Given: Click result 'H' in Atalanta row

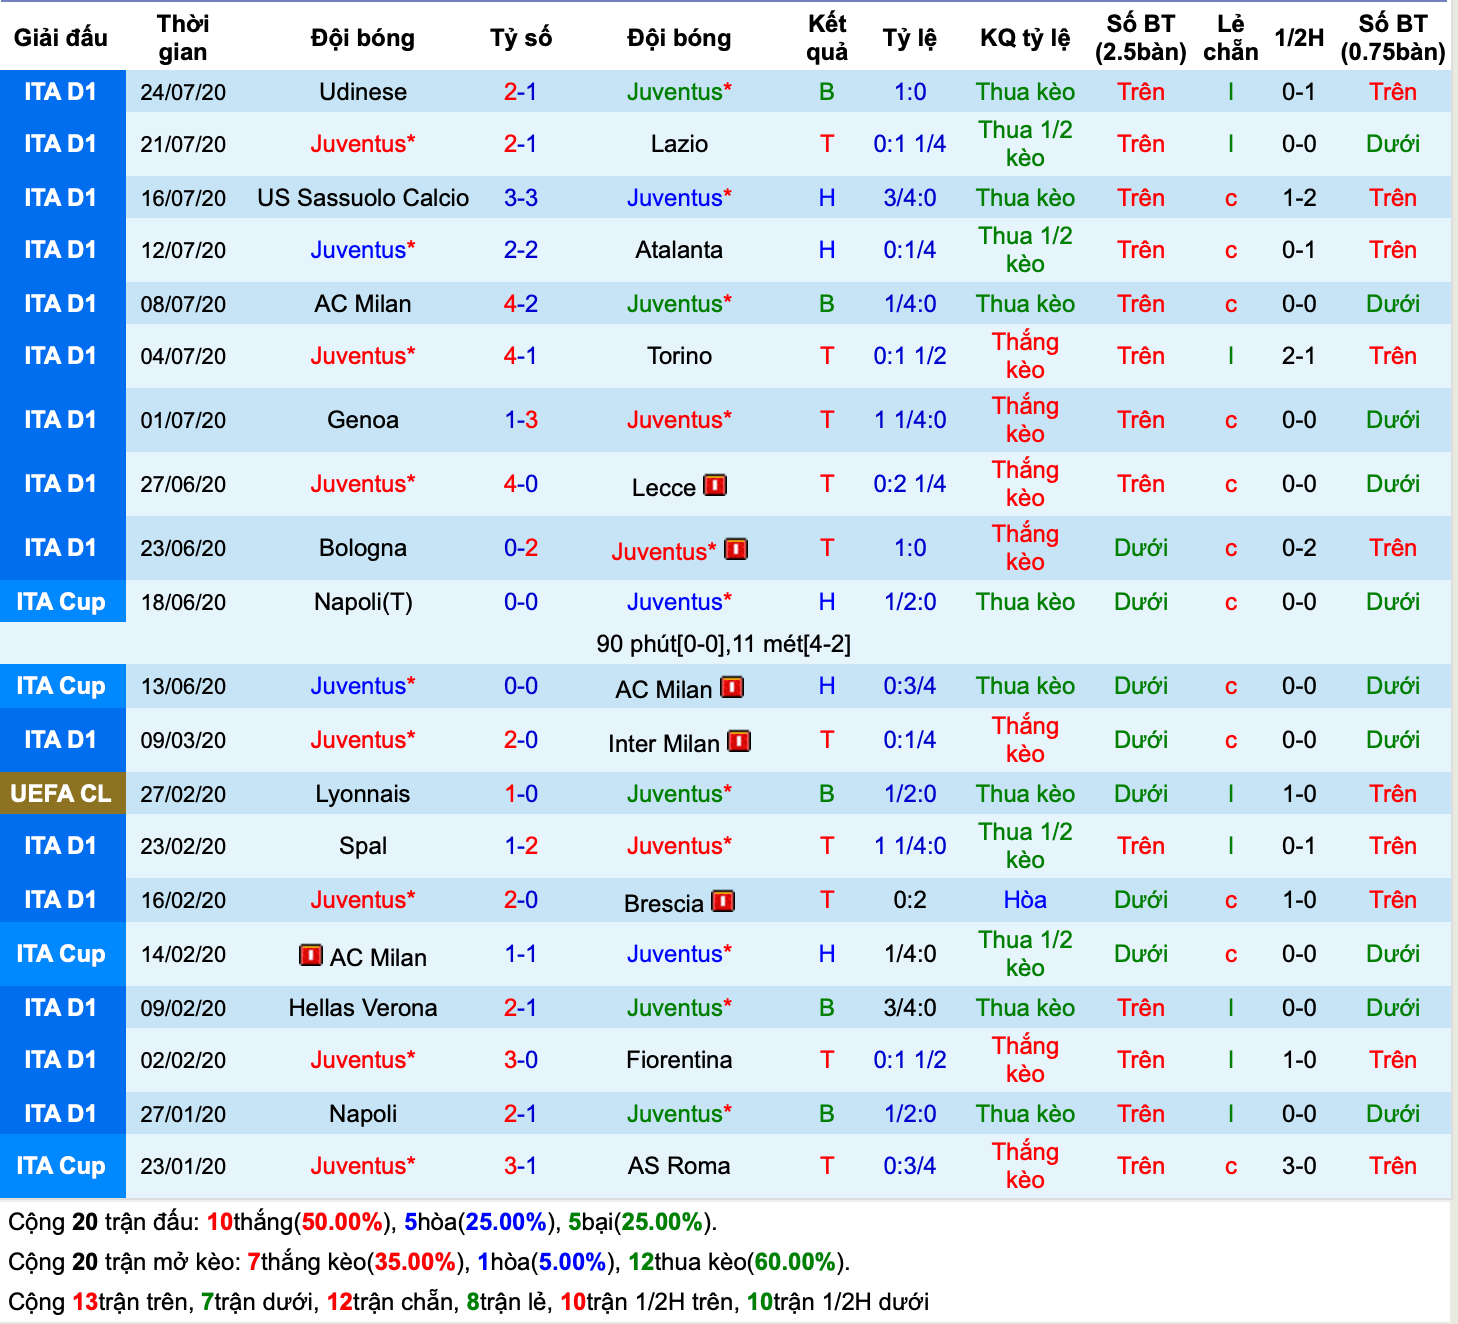Looking at the screenshot, I should [827, 250].
